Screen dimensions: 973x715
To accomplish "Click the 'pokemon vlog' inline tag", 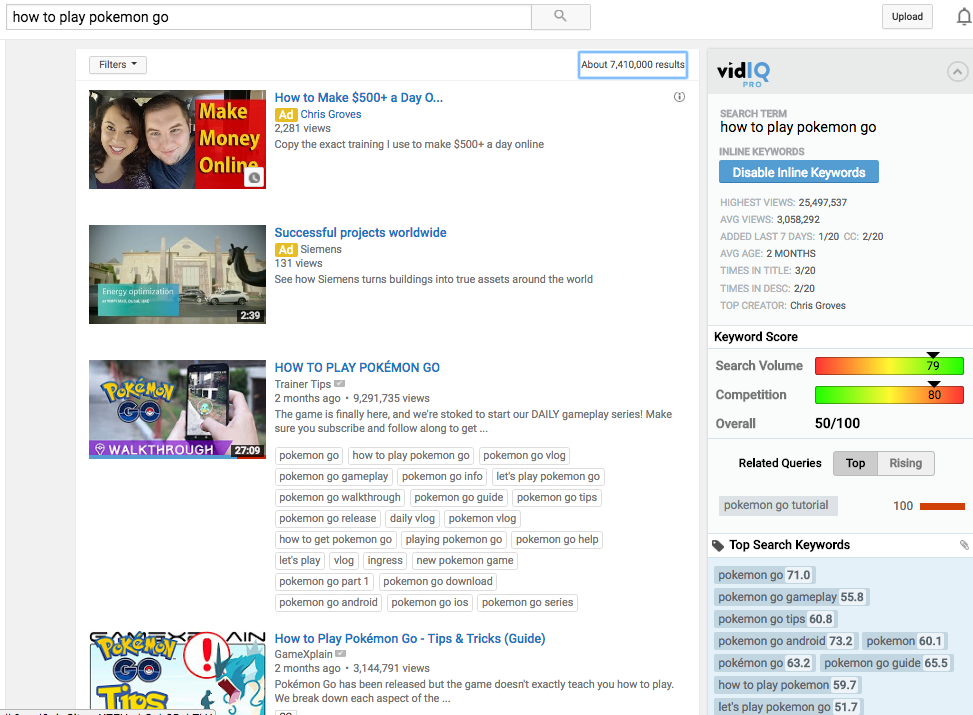I will point(482,518).
